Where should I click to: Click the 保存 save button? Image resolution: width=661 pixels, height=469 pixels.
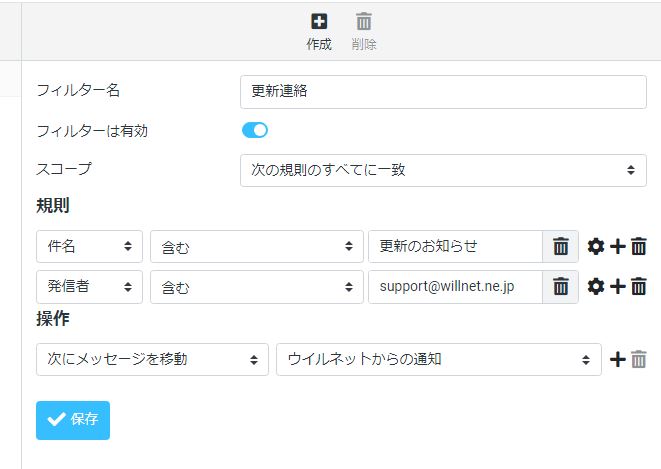point(73,420)
